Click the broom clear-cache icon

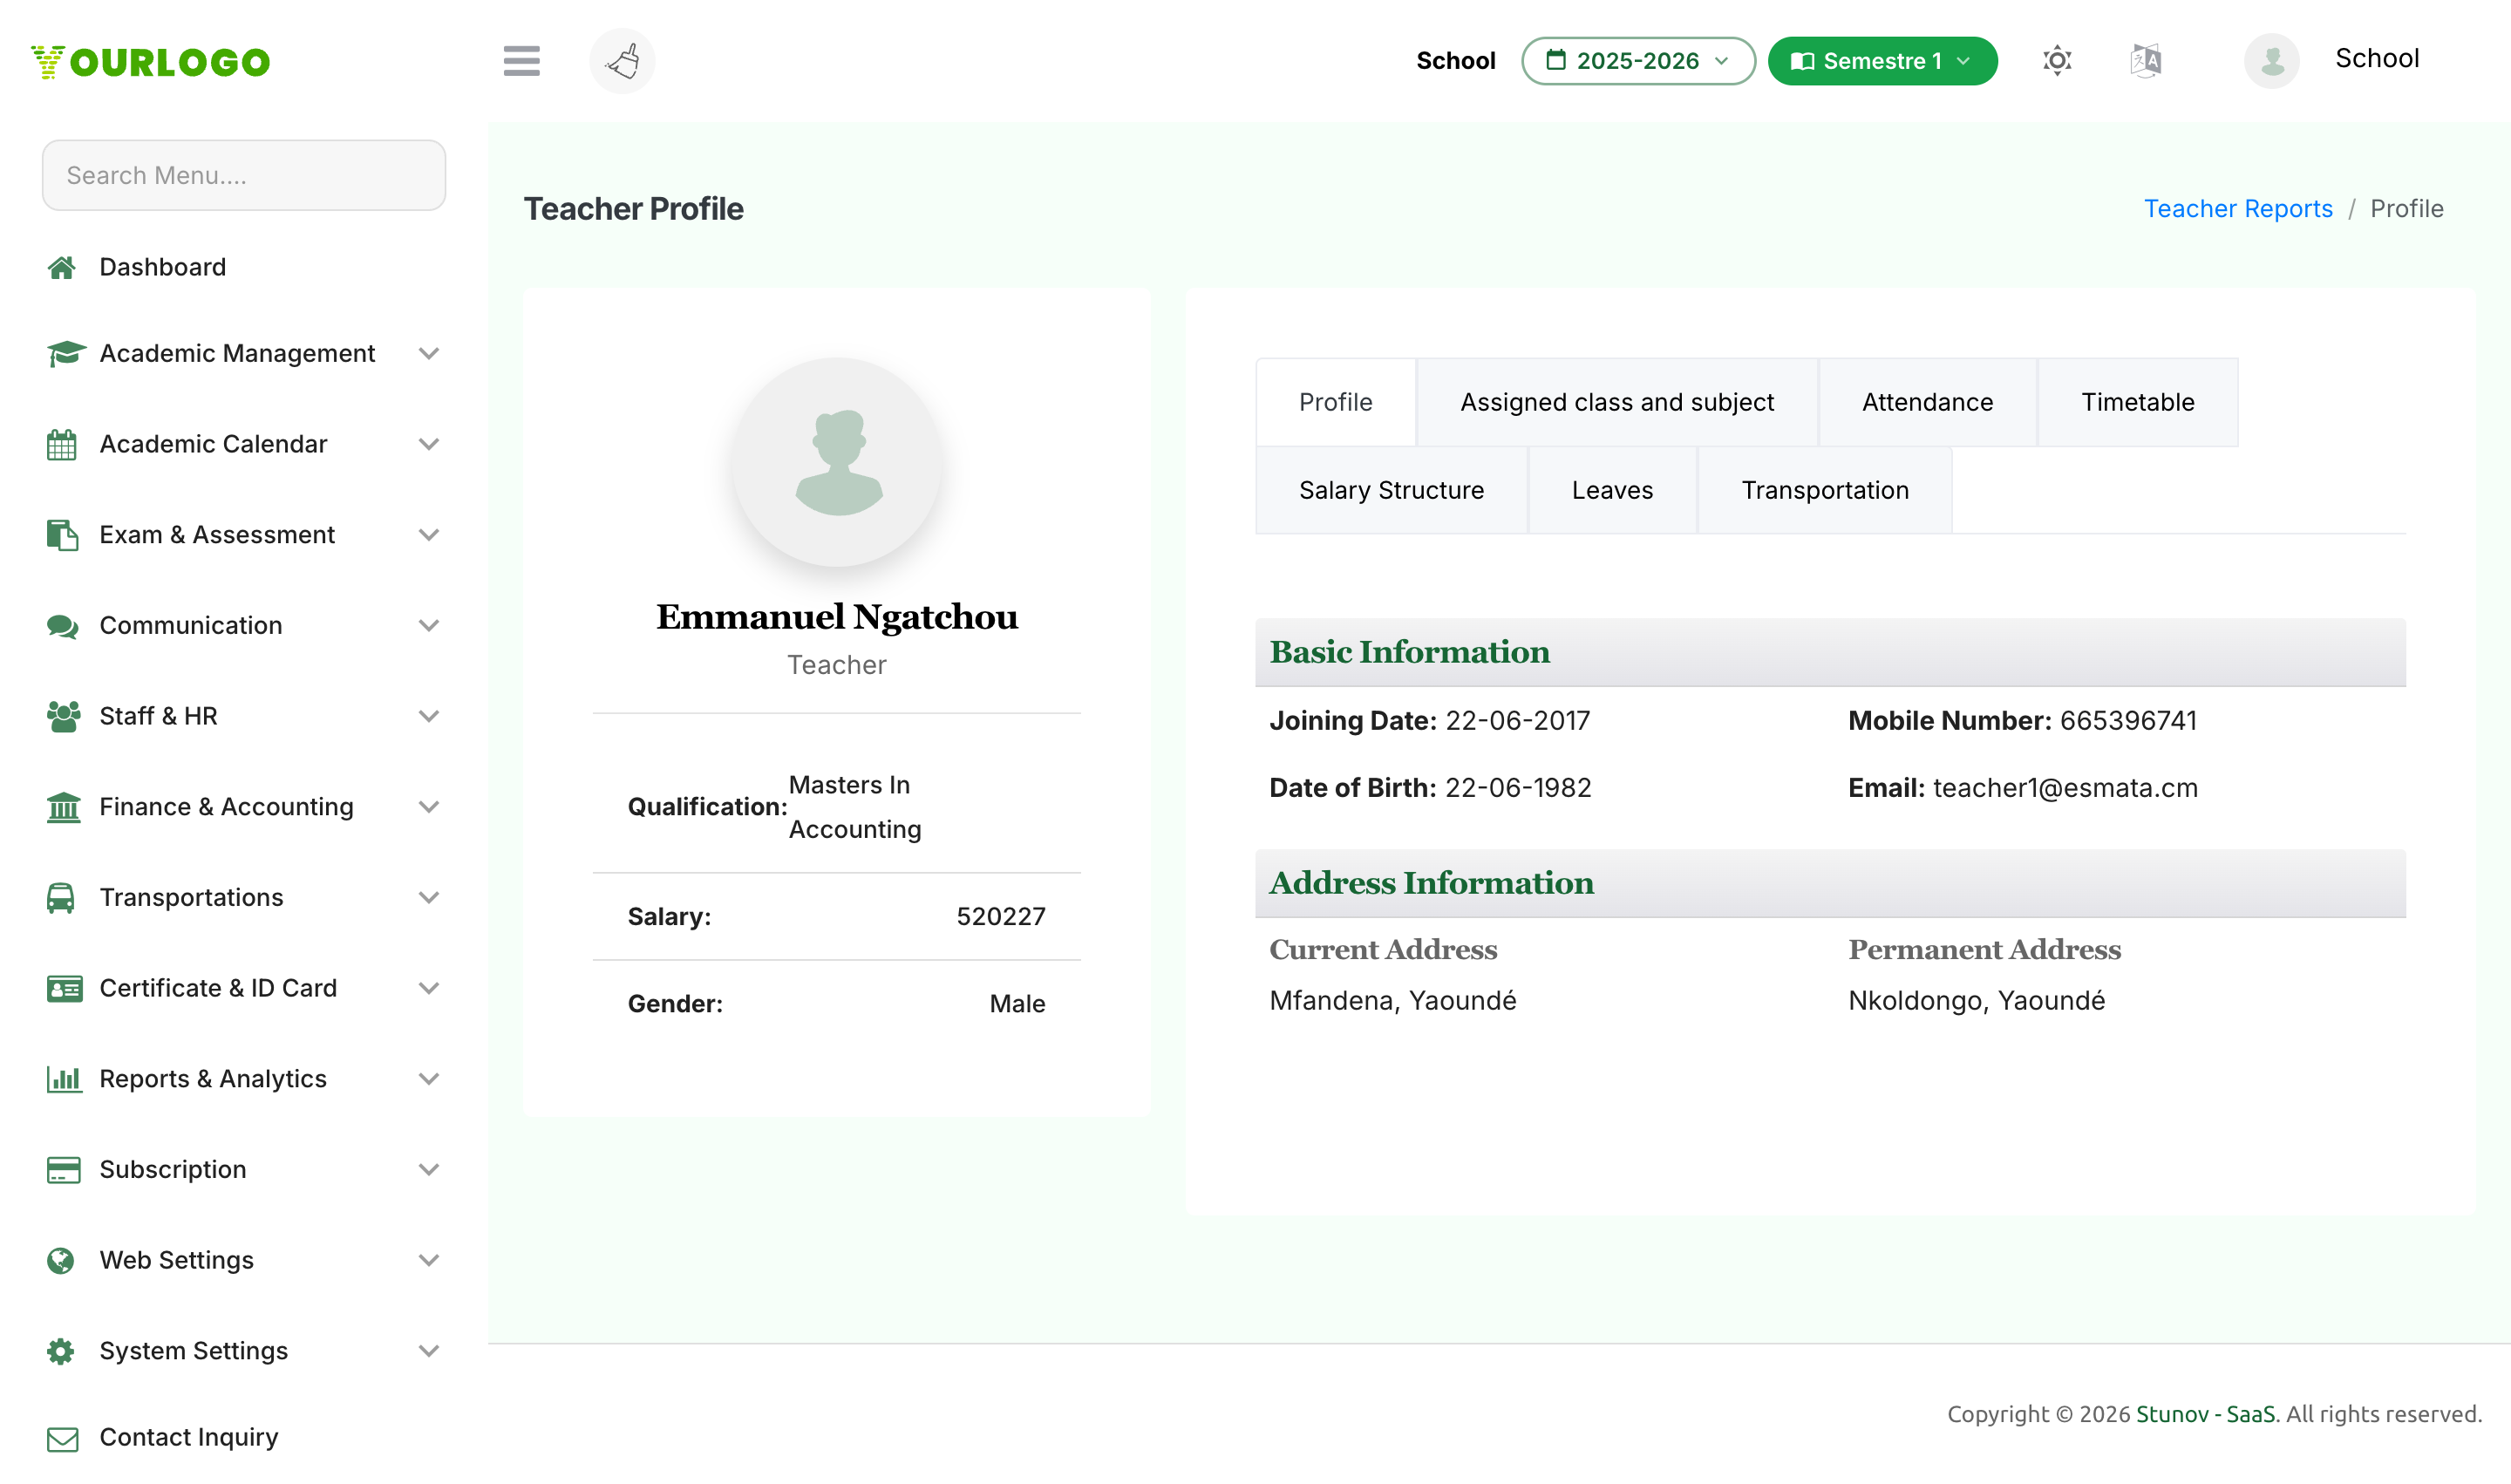point(622,61)
